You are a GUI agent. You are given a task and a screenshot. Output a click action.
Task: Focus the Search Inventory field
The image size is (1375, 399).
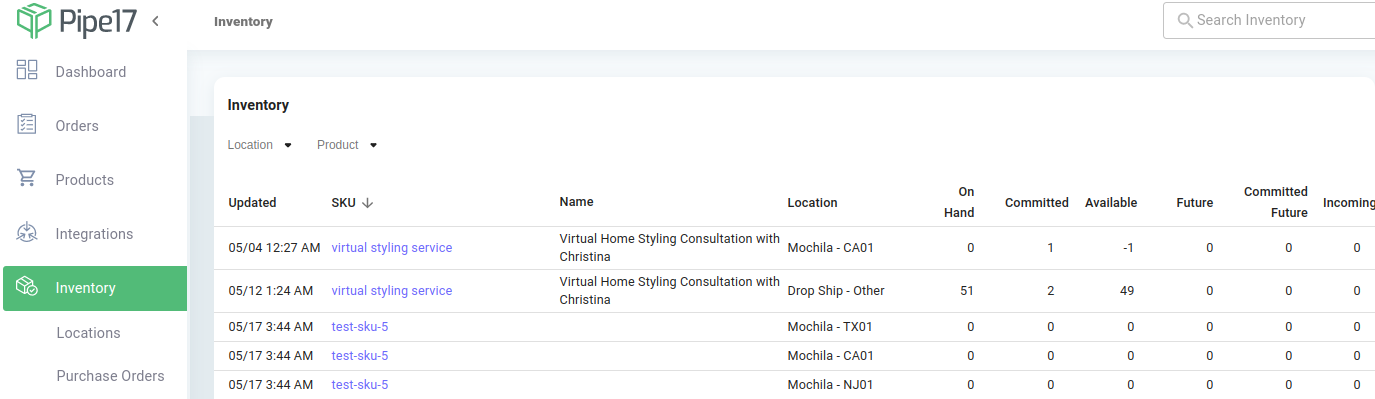coord(1269,20)
